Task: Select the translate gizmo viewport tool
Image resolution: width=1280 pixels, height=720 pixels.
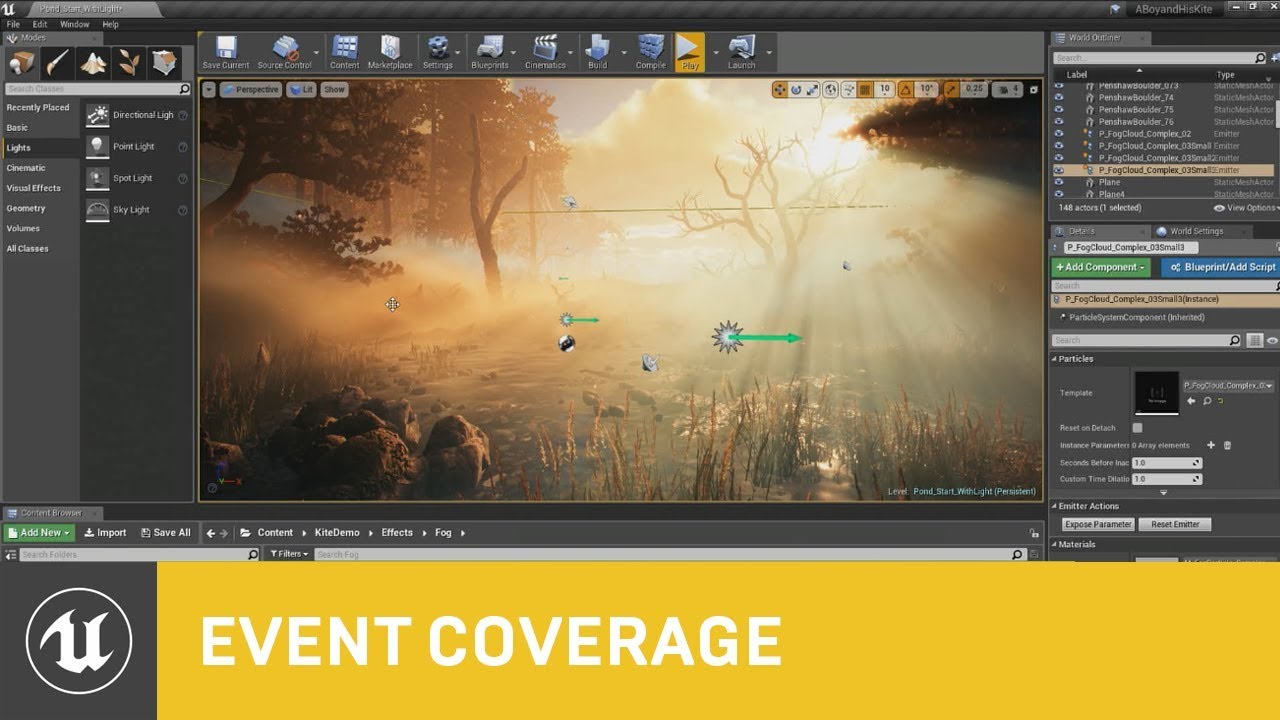Action: 780,90
